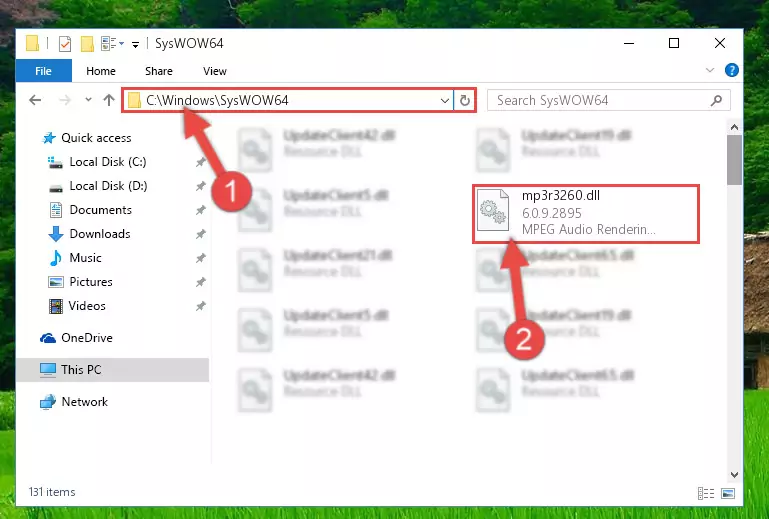
Task: Open Pictures in the sidebar
Action: [x=81, y=282]
